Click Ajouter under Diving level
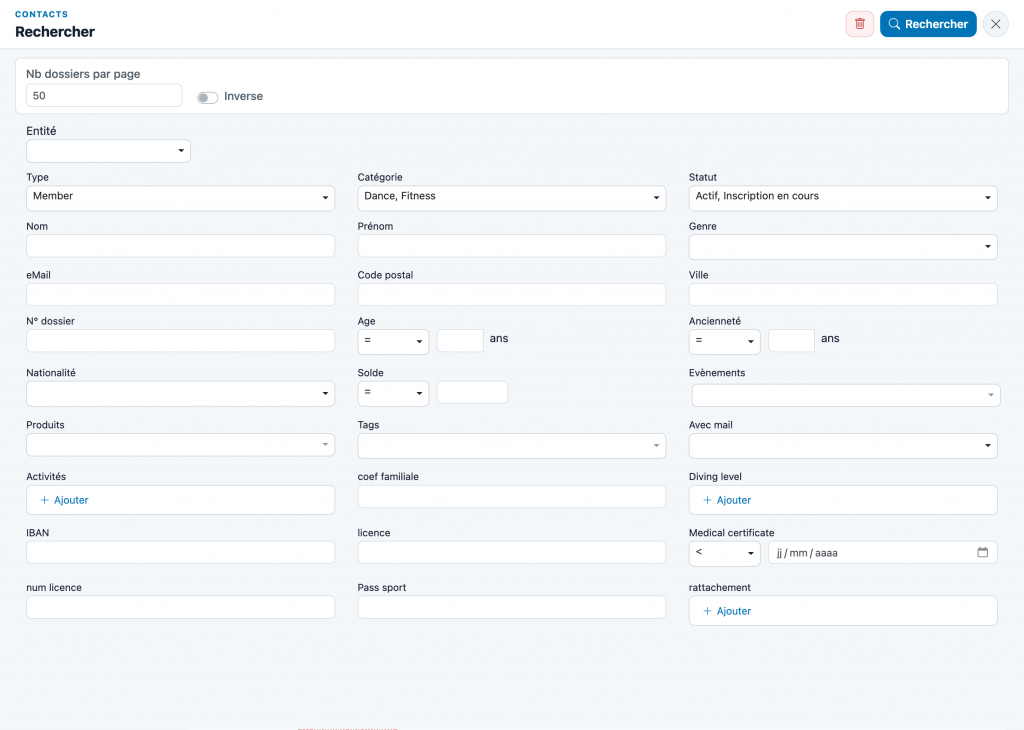1024x730 pixels. pos(727,500)
